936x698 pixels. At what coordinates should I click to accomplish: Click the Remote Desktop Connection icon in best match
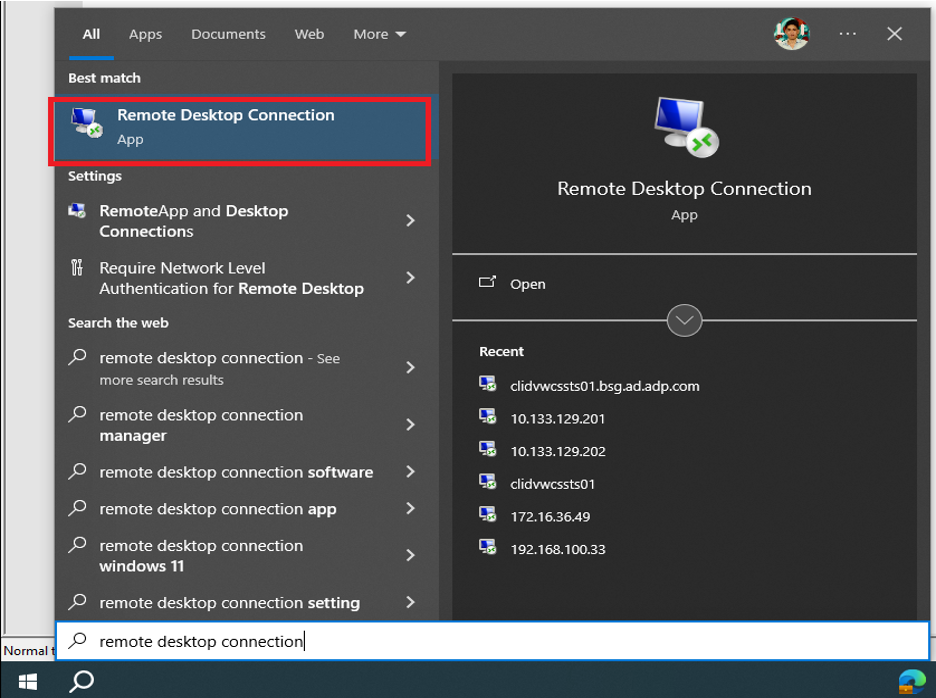pyautogui.click(x=87, y=122)
